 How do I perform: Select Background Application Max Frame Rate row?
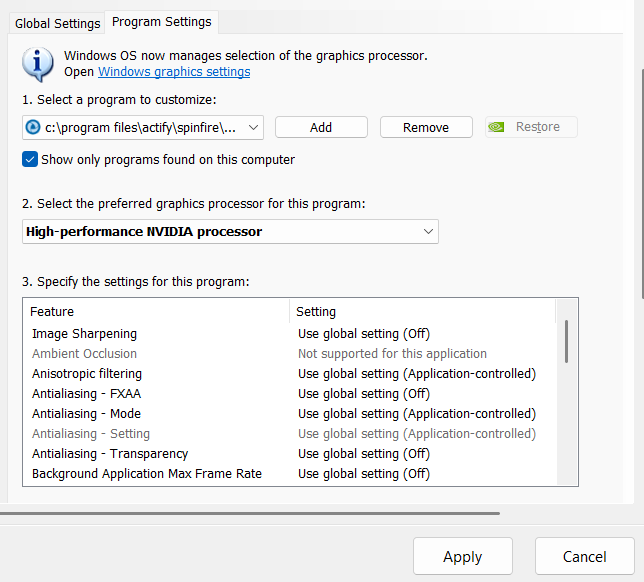click(146, 474)
